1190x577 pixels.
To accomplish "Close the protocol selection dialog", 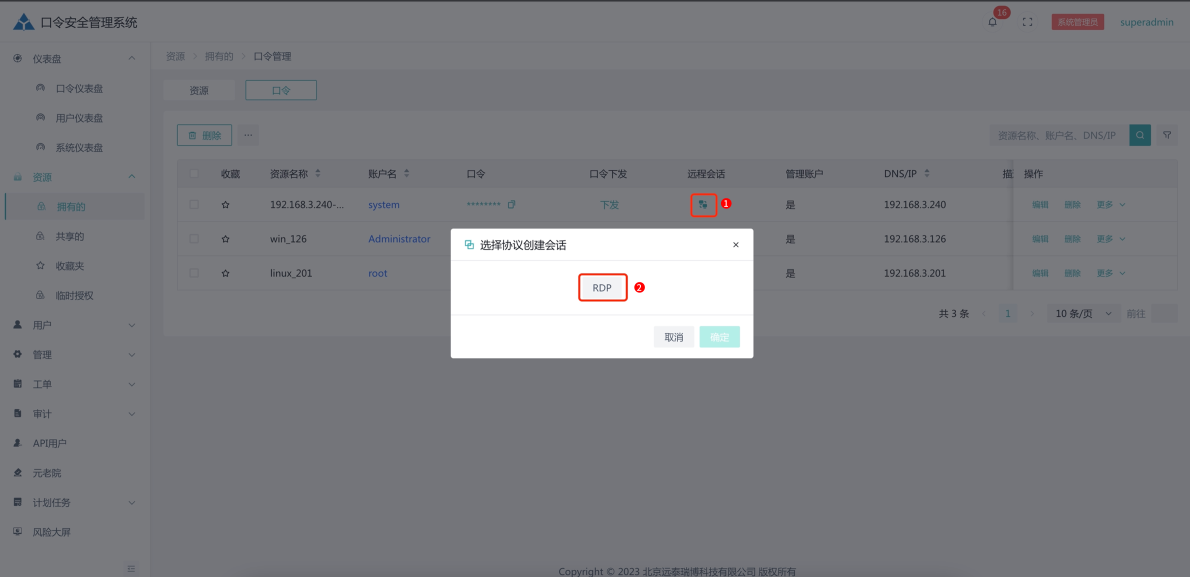I will (x=735, y=245).
